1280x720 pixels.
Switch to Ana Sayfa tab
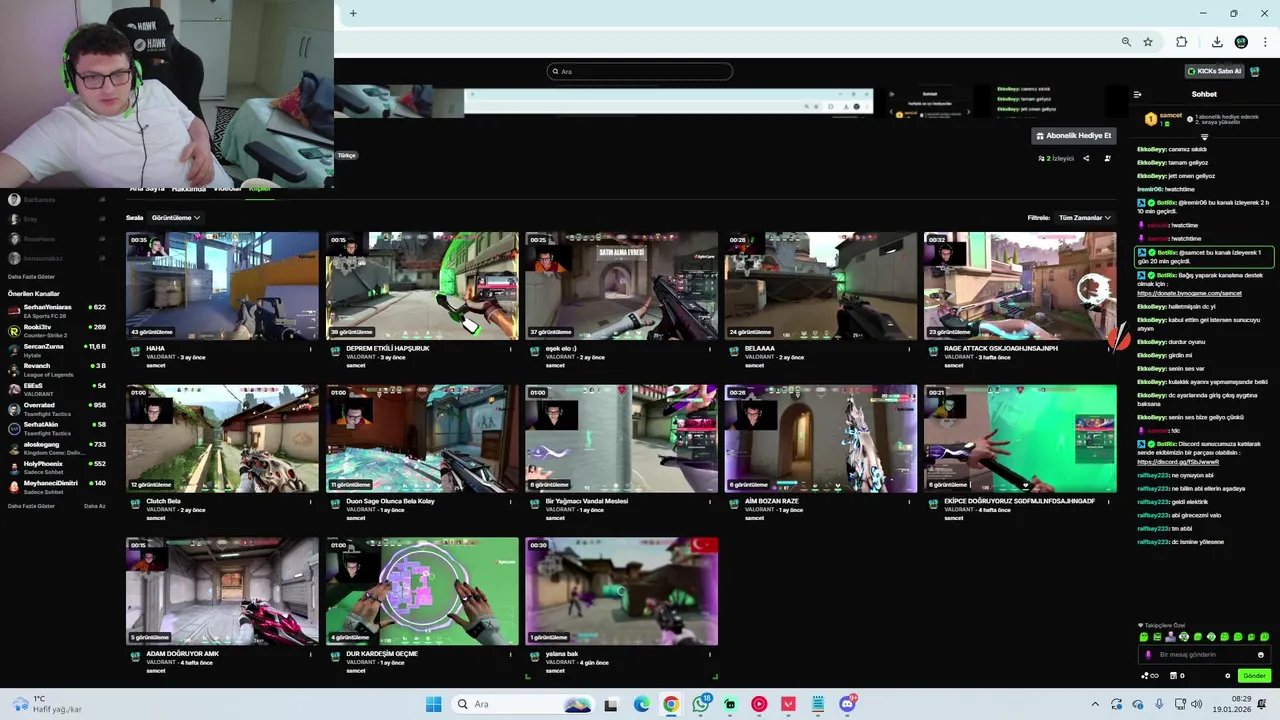[147, 188]
